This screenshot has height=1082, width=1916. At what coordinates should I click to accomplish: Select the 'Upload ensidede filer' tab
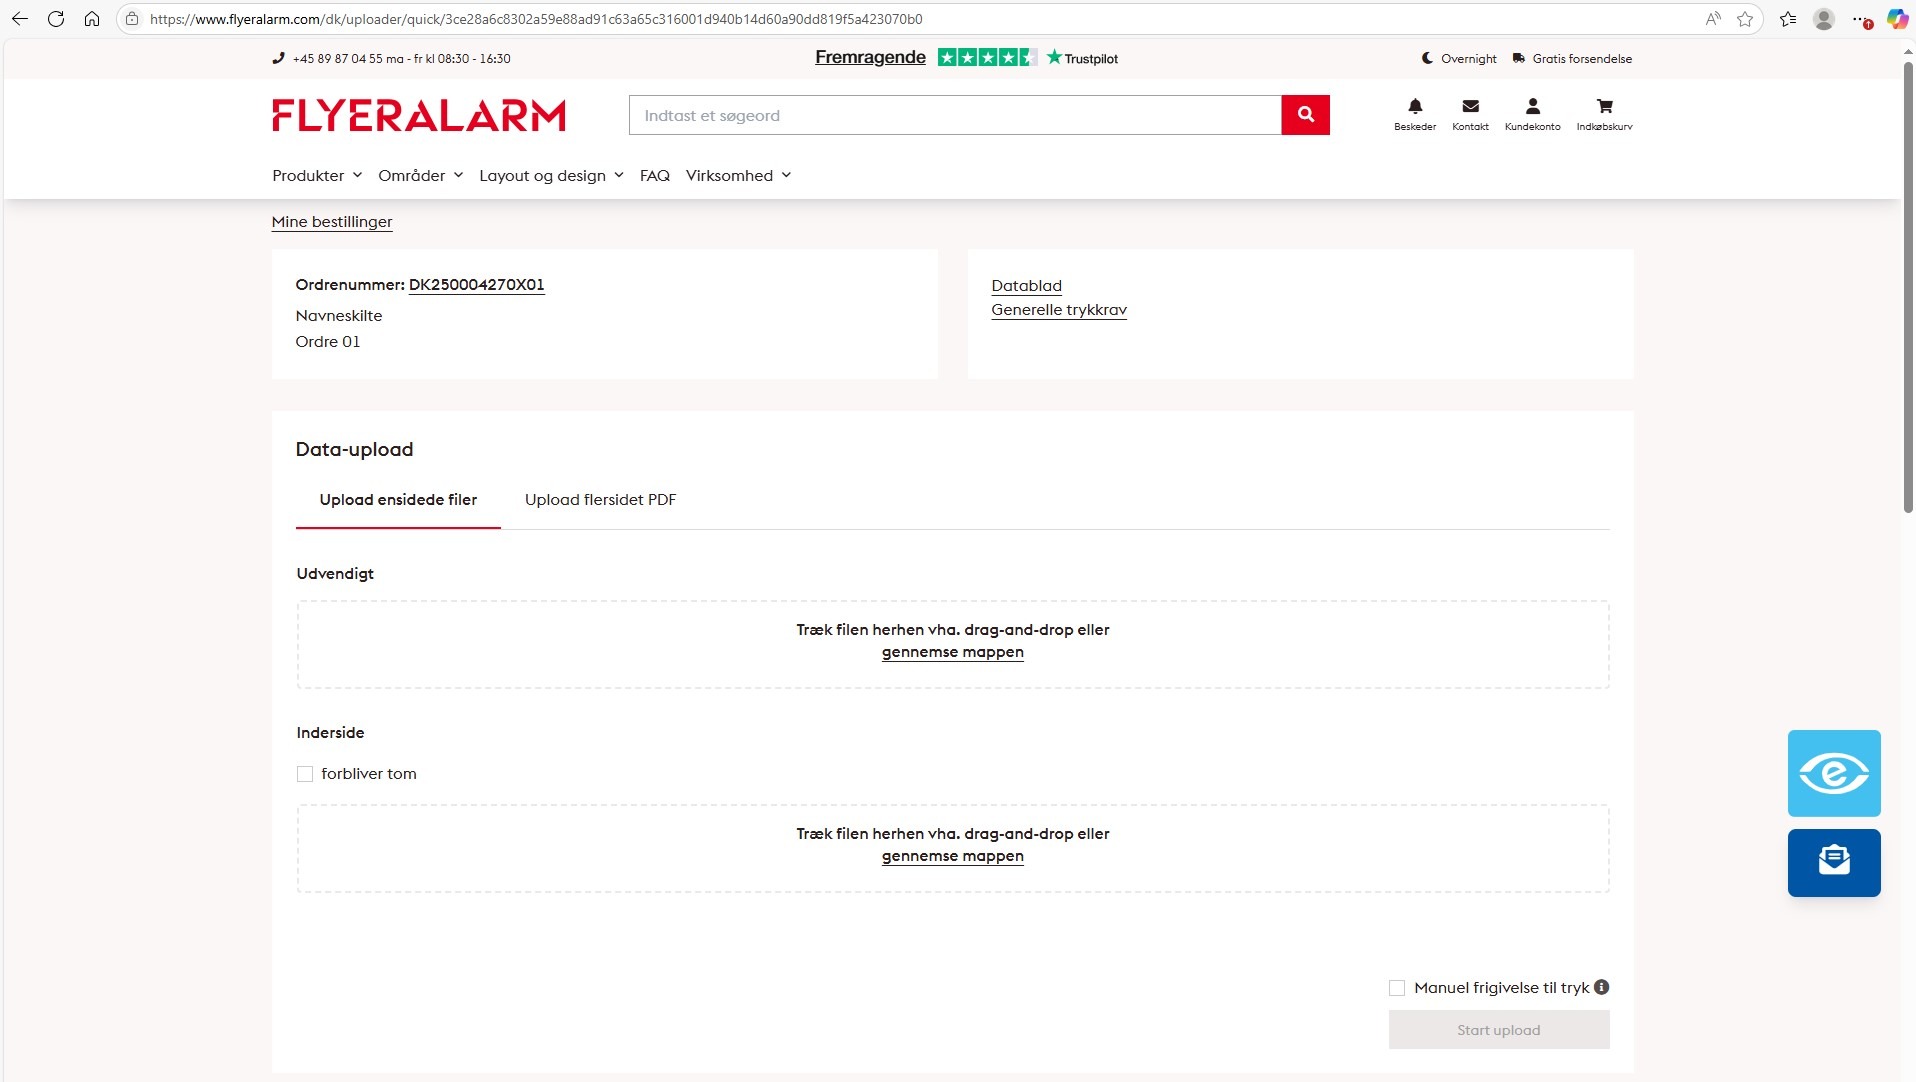(x=398, y=500)
